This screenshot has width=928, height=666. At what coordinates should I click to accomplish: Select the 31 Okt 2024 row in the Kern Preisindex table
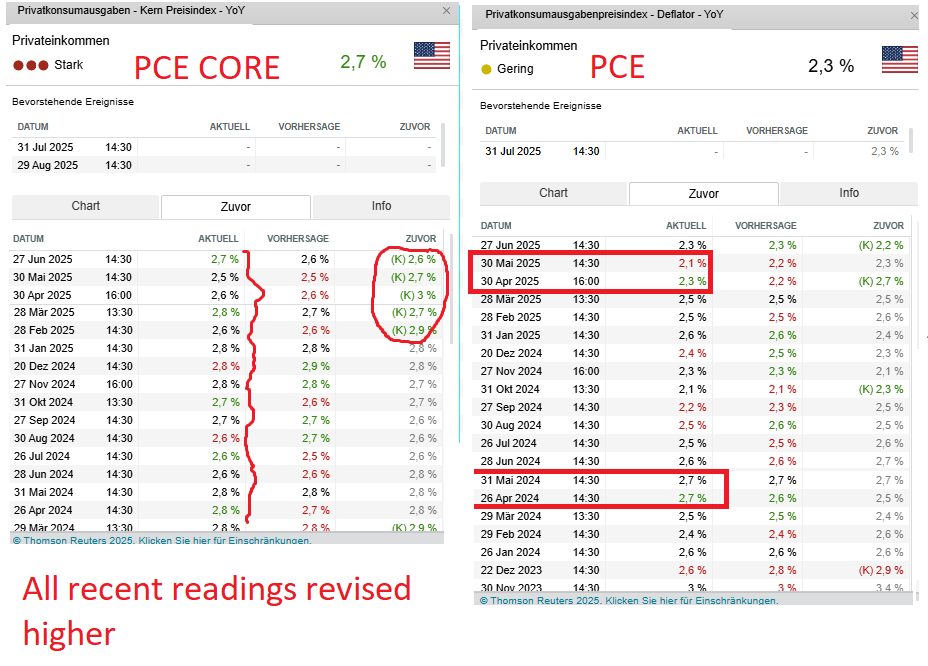(x=227, y=402)
